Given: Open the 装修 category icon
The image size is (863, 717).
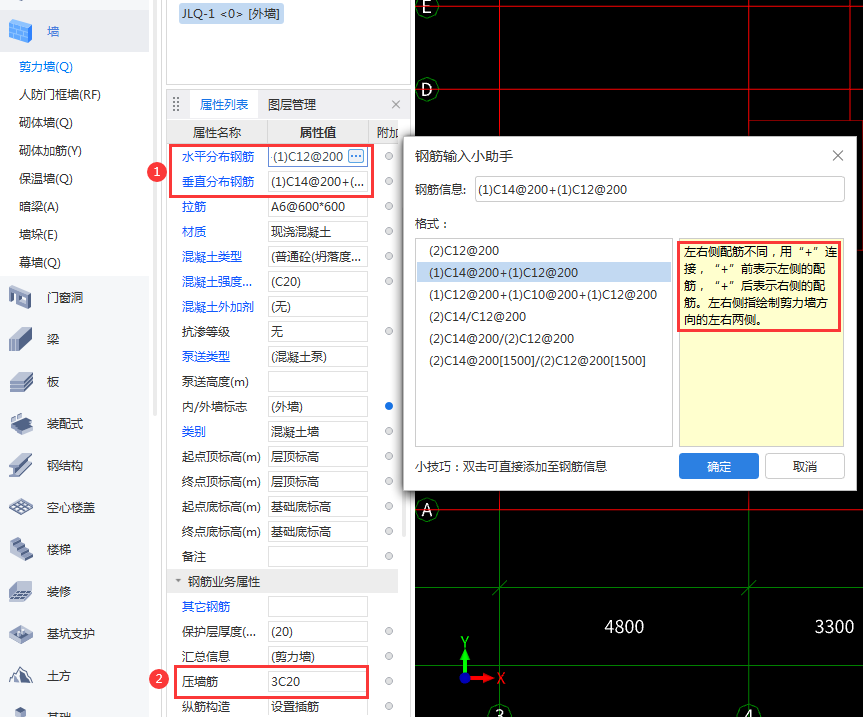Looking at the screenshot, I should click(20, 592).
